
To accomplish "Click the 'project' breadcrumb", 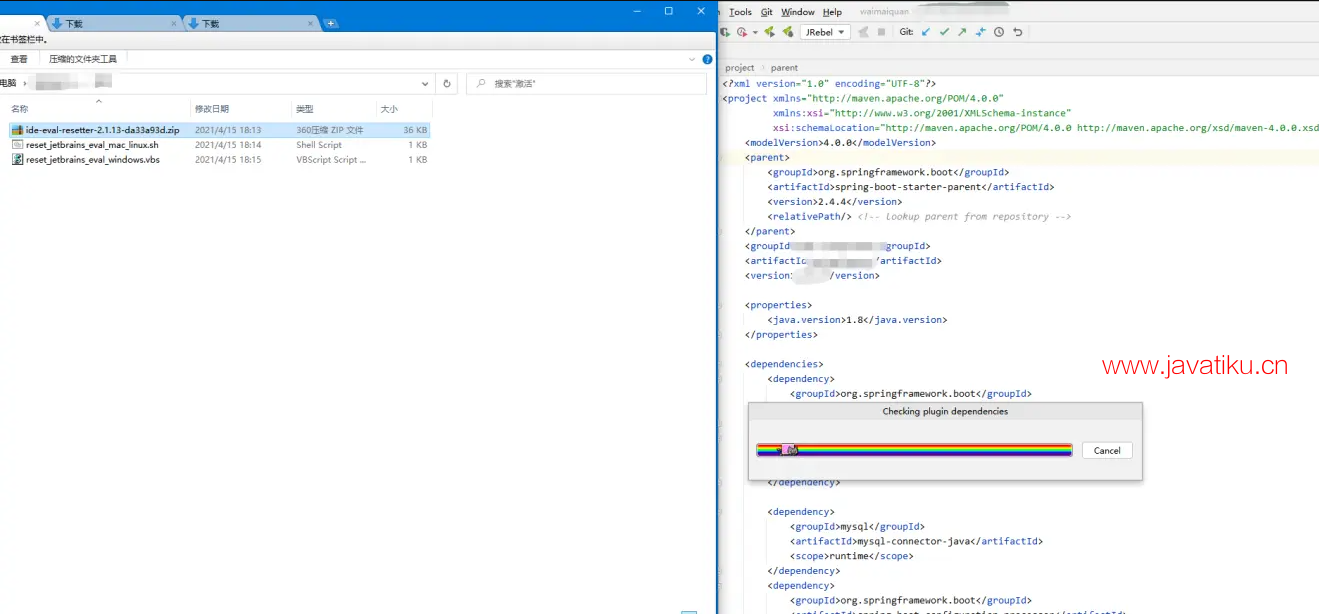I will [740, 68].
